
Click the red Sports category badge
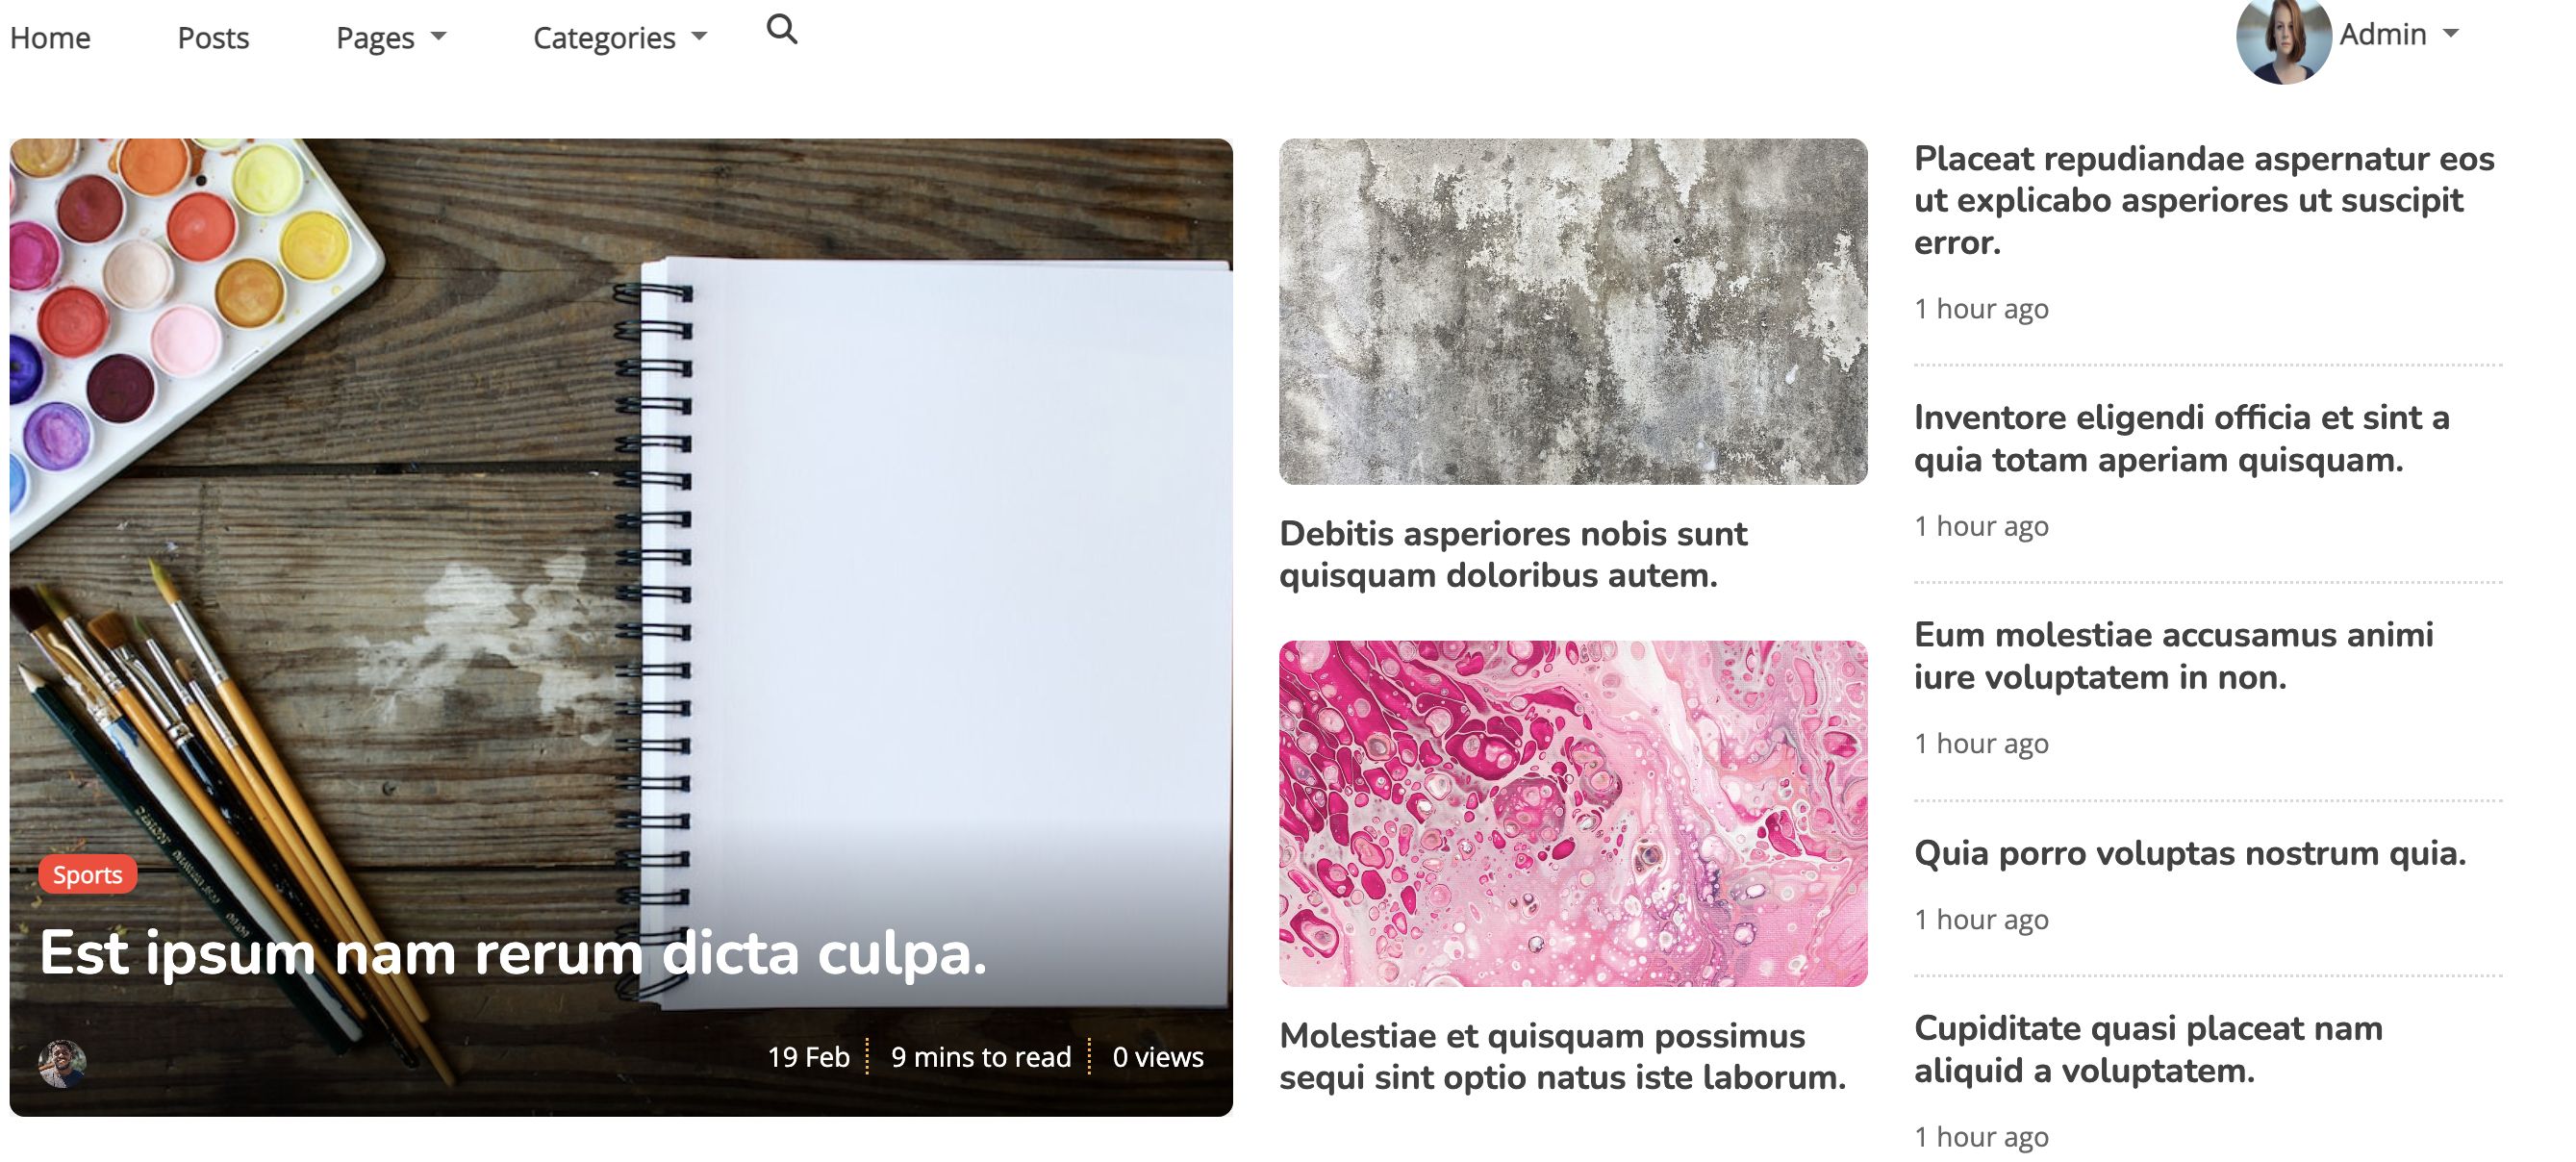[x=88, y=874]
